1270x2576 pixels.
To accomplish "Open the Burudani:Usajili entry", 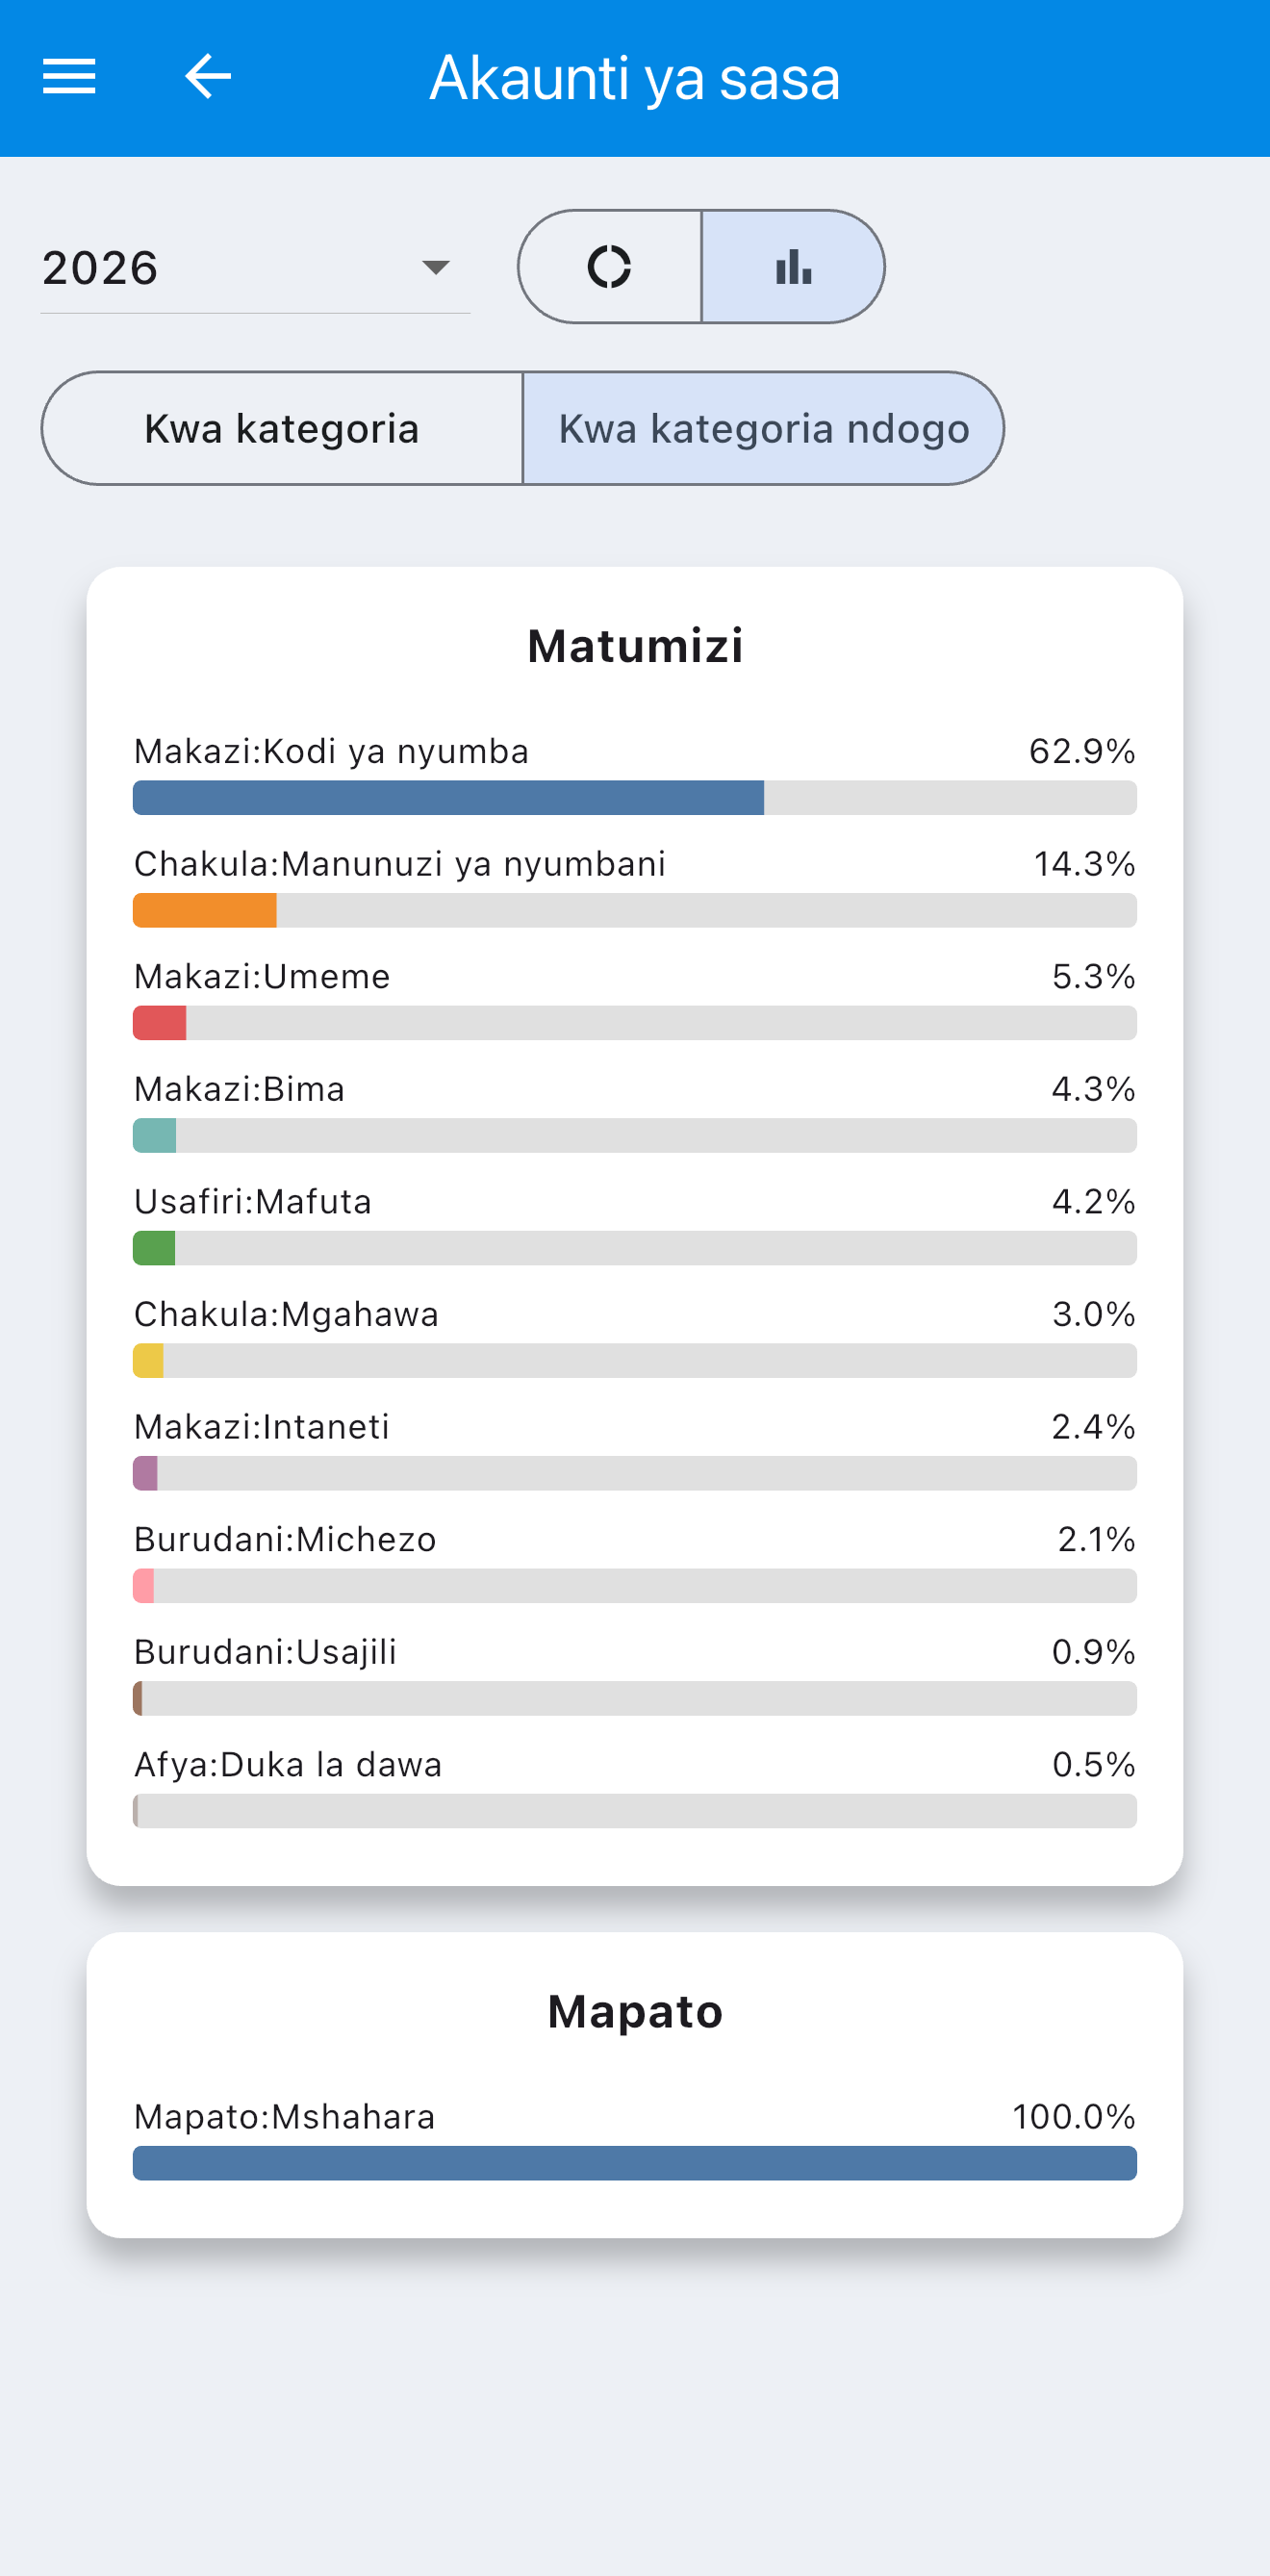I will click(635, 1675).
